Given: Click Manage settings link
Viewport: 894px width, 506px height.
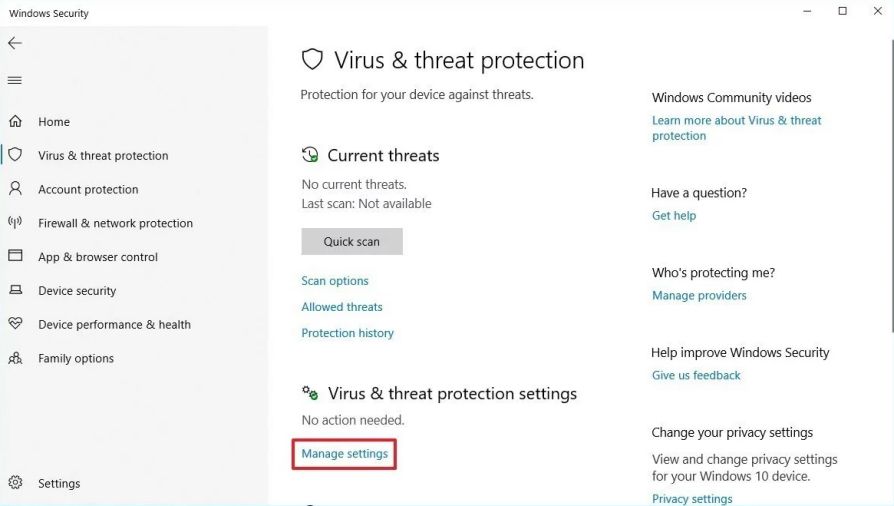Looking at the screenshot, I should (344, 454).
